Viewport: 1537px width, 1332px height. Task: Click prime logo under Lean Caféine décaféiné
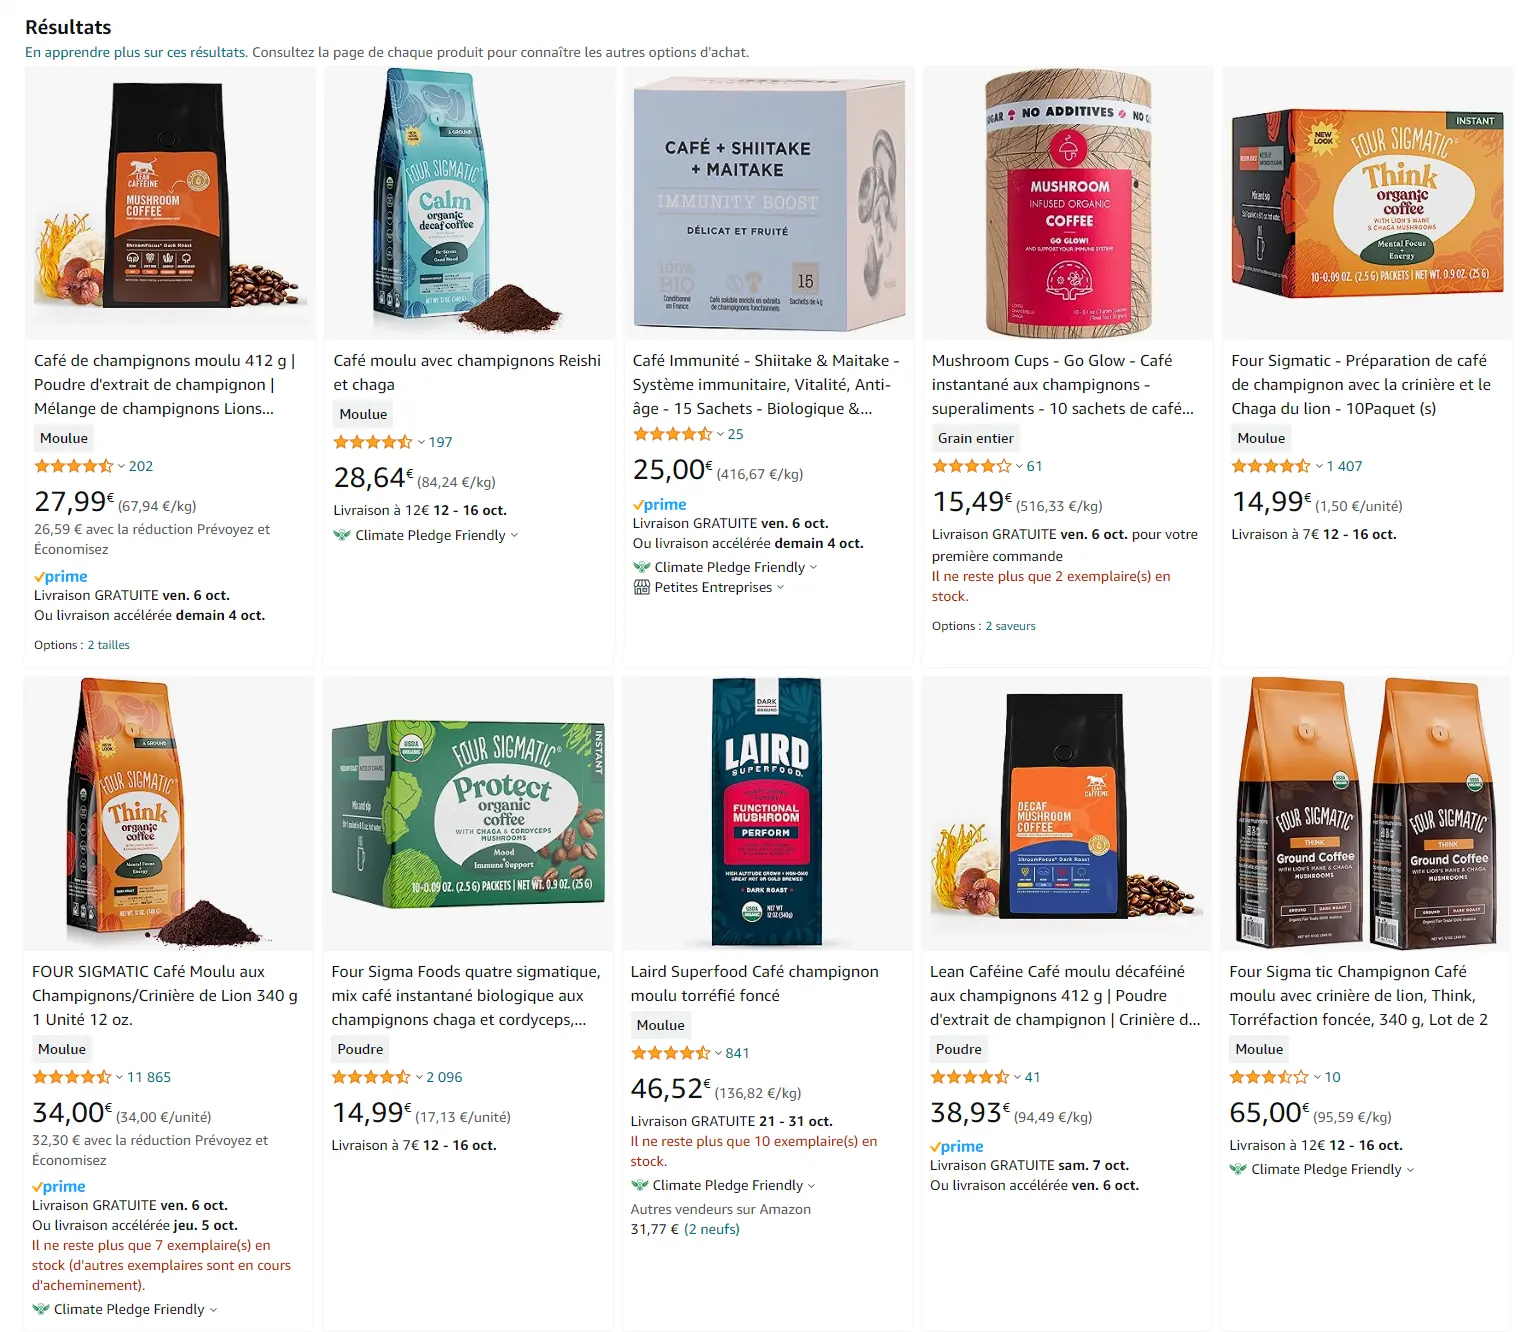[x=957, y=1147]
